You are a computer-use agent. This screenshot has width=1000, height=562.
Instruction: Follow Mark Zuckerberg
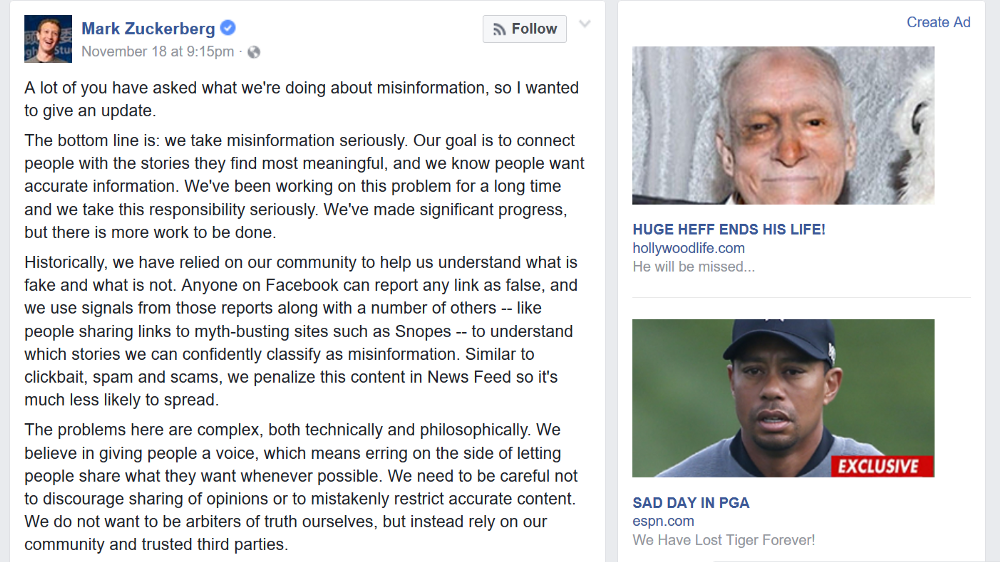tap(524, 29)
